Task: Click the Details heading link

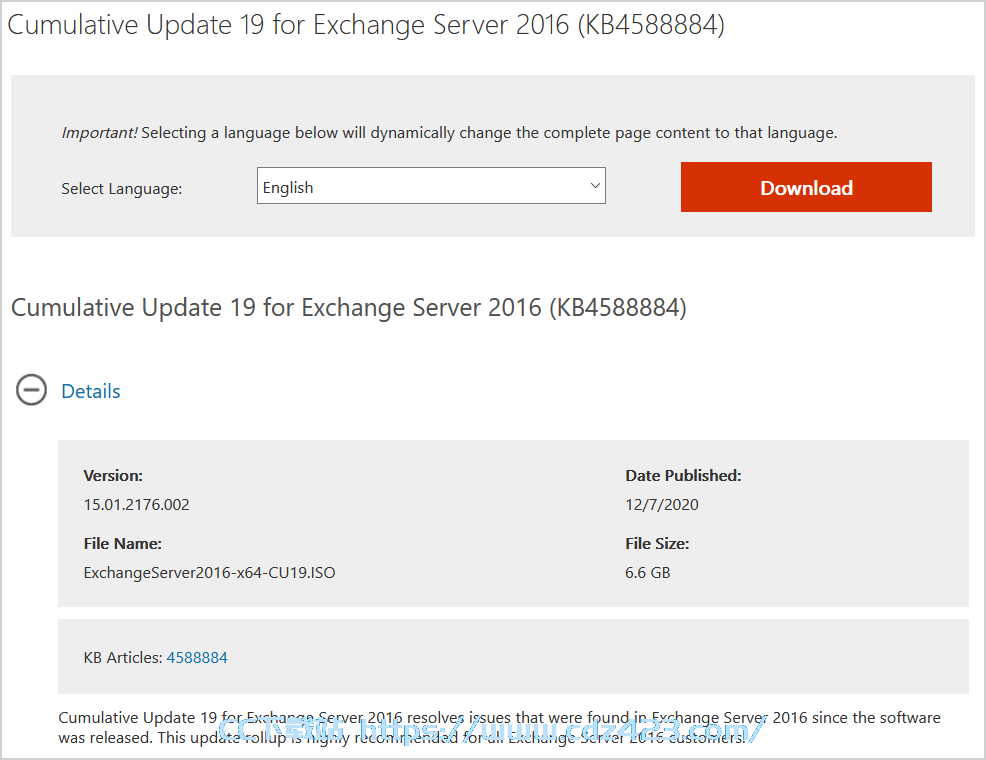Action: click(91, 391)
